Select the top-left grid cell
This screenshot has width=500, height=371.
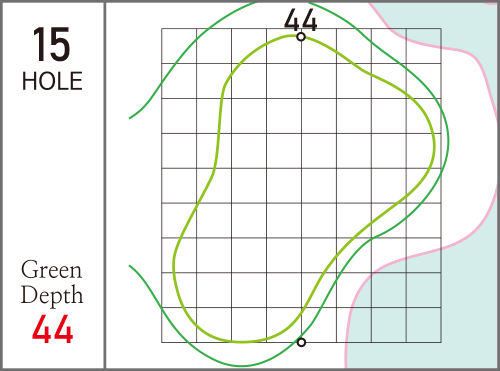coord(179,46)
